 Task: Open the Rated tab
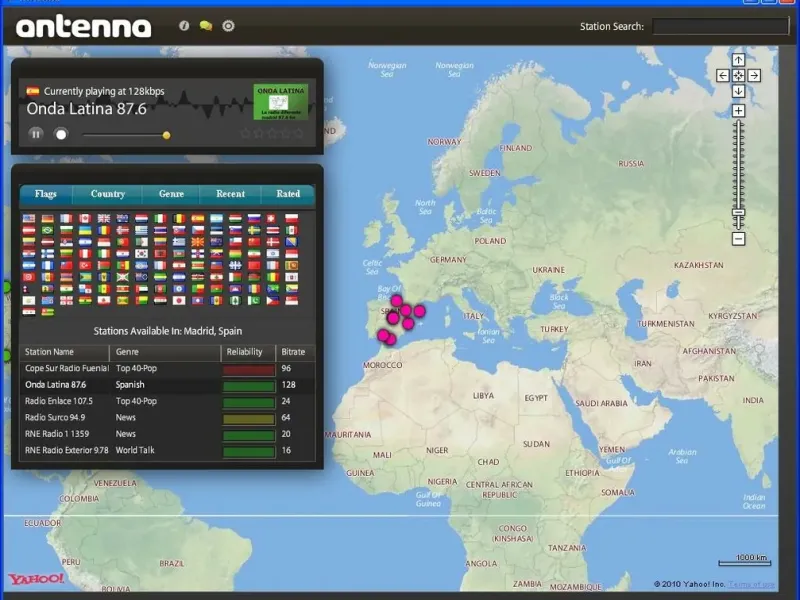pos(288,194)
